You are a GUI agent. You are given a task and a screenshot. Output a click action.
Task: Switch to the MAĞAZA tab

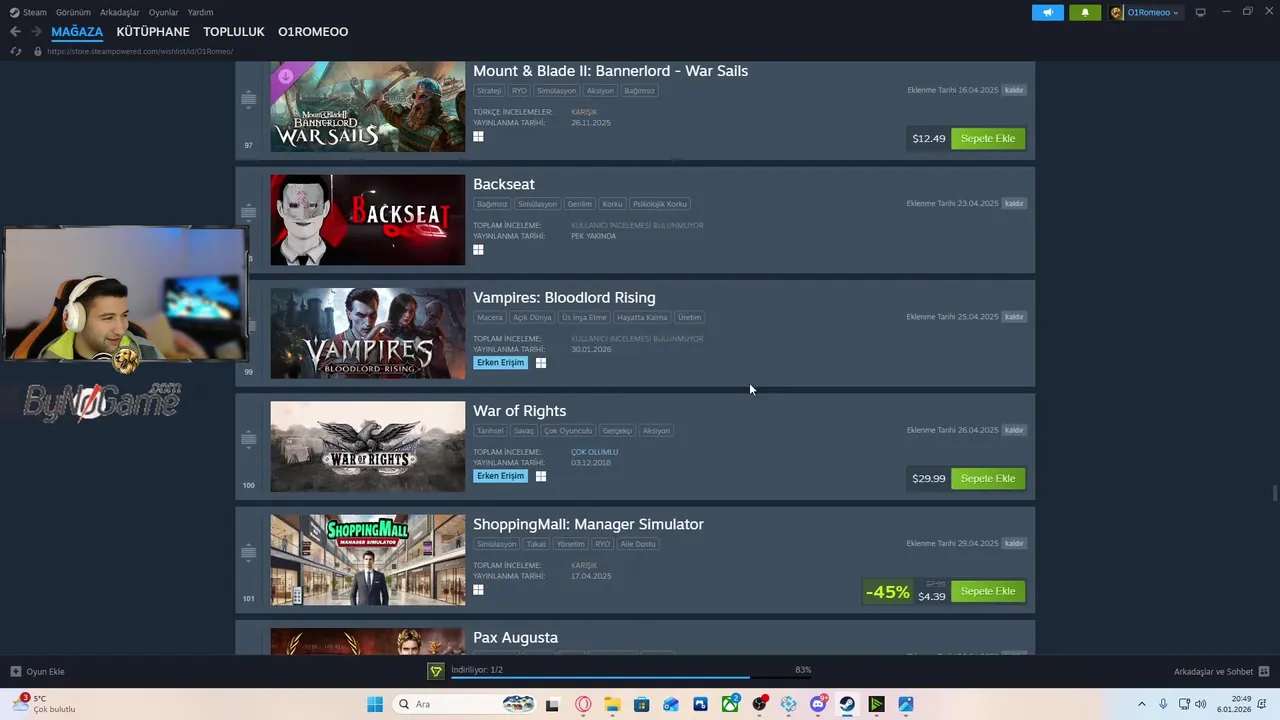click(x=77, y=32)
